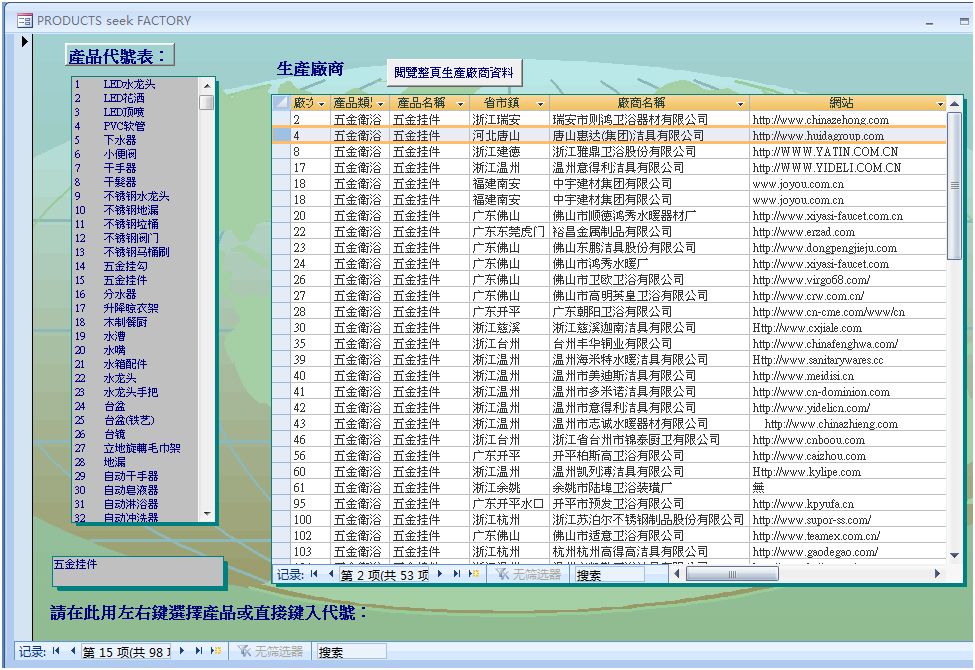Click the left arrow of the datasheet horizontal scrollbar

[x=677, y=574]
